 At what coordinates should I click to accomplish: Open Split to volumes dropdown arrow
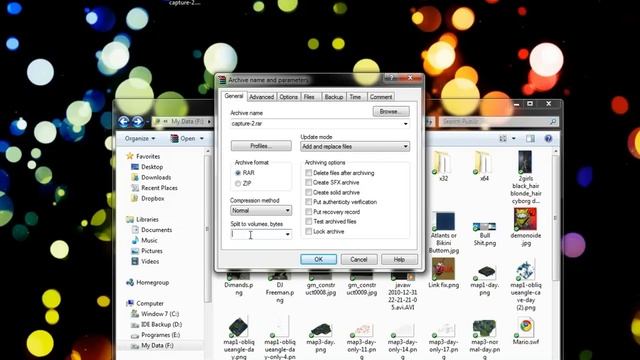(287, 234)
